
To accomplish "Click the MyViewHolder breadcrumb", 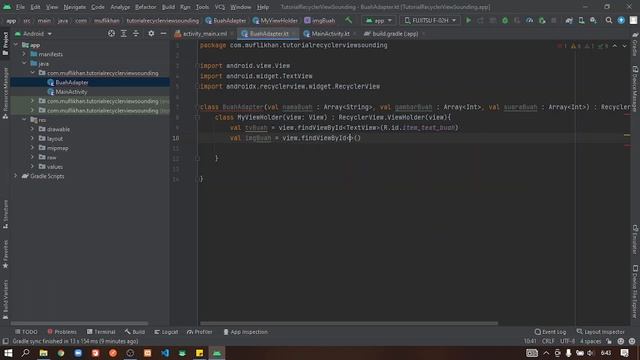I will 275,20.
